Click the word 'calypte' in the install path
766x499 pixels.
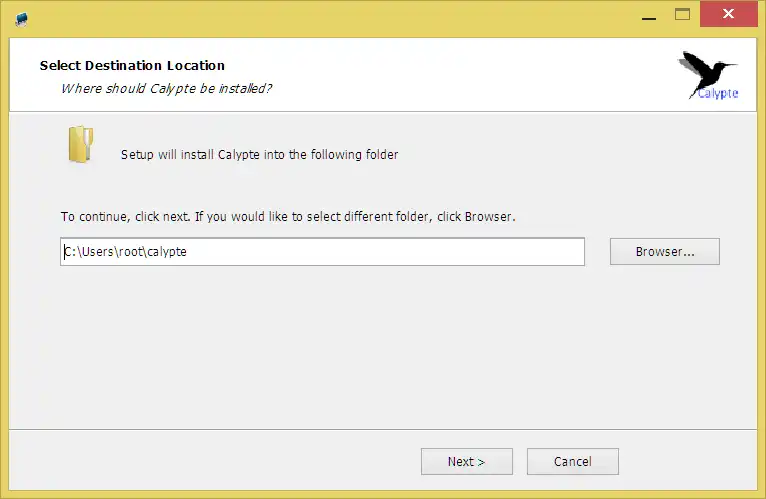tap(168, 252)
